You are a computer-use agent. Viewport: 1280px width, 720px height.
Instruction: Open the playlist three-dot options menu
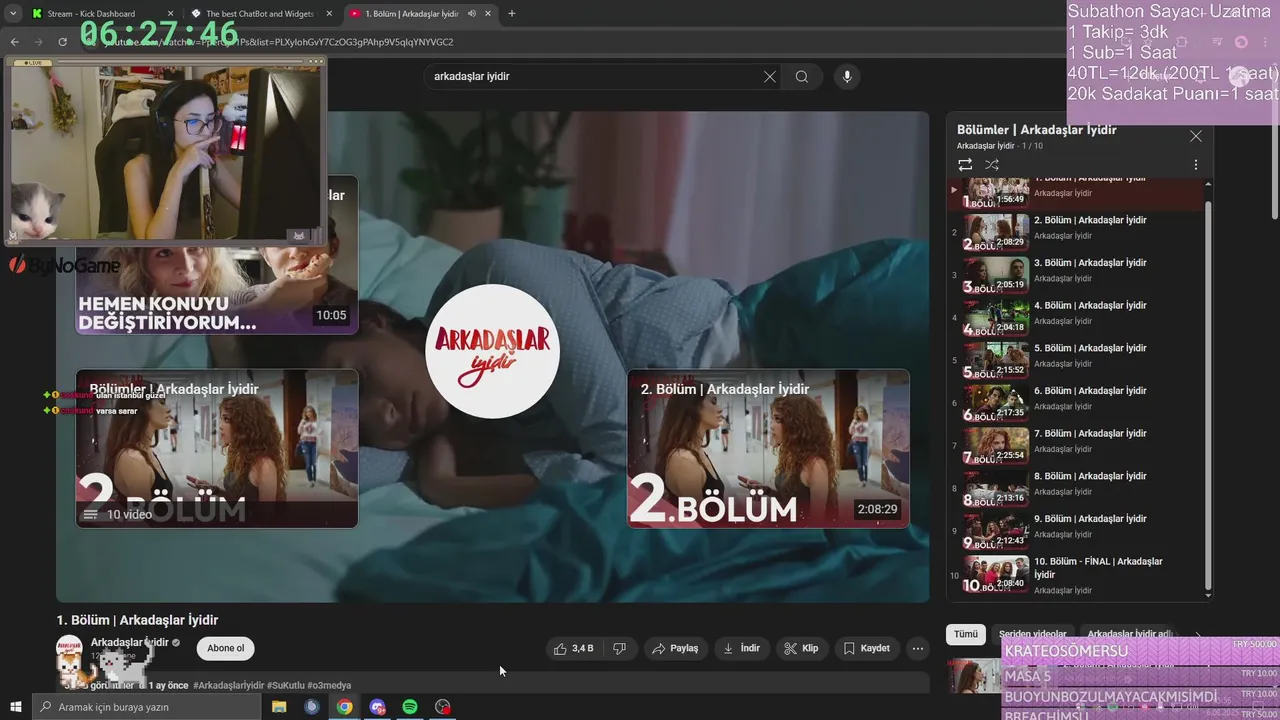(1195, 165)
